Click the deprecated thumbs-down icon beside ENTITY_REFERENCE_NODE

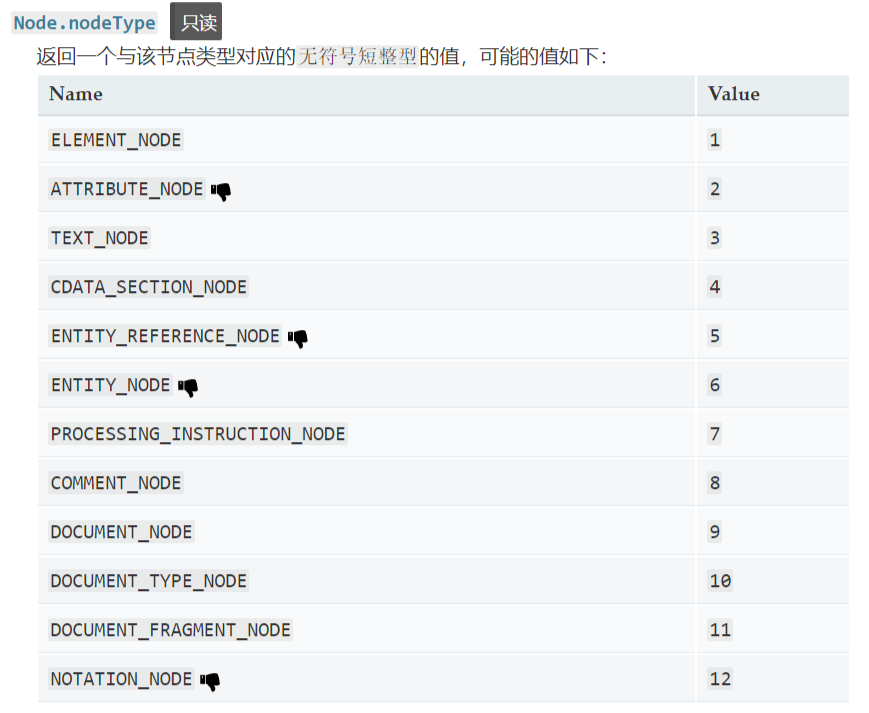(x=298, y=338)
